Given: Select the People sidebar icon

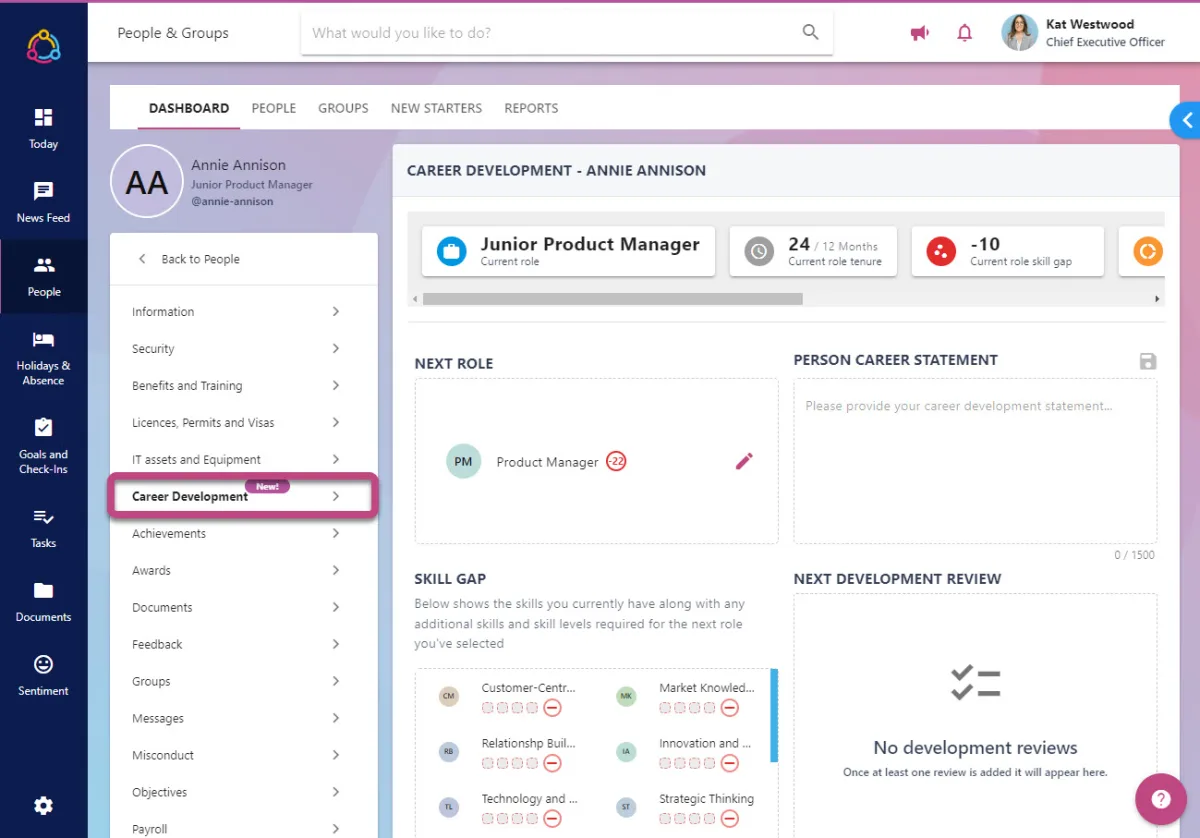Looking at the screenshot, I should click(x=43, y=265).
